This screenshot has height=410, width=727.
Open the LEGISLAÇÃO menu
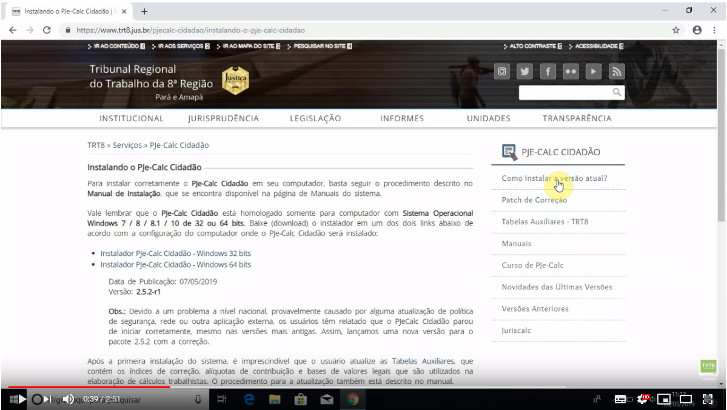tap(315, 118)
